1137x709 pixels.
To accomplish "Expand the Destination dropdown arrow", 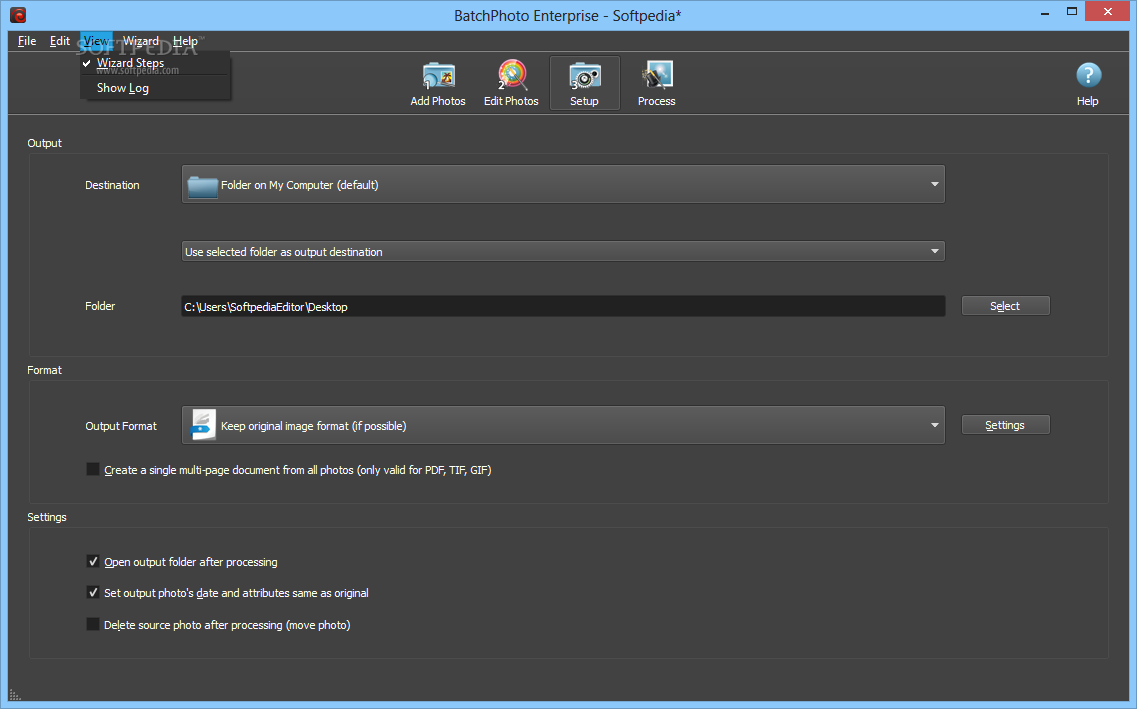I will click(935, 184).
